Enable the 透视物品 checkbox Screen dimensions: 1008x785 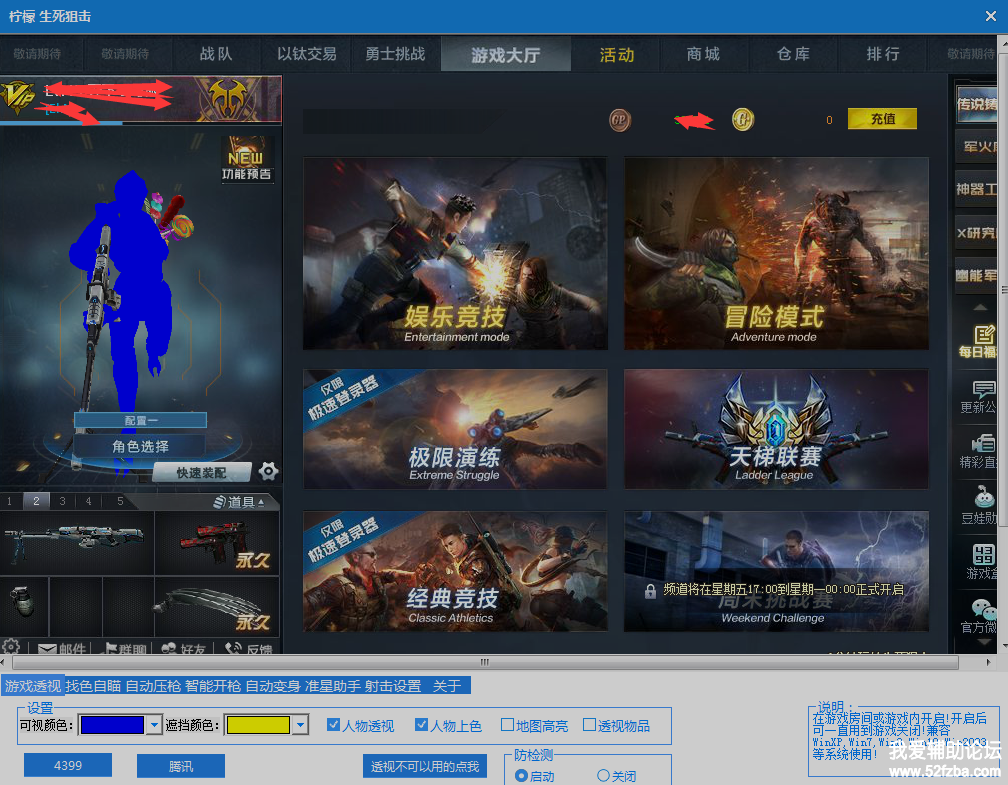pos(589,725)
